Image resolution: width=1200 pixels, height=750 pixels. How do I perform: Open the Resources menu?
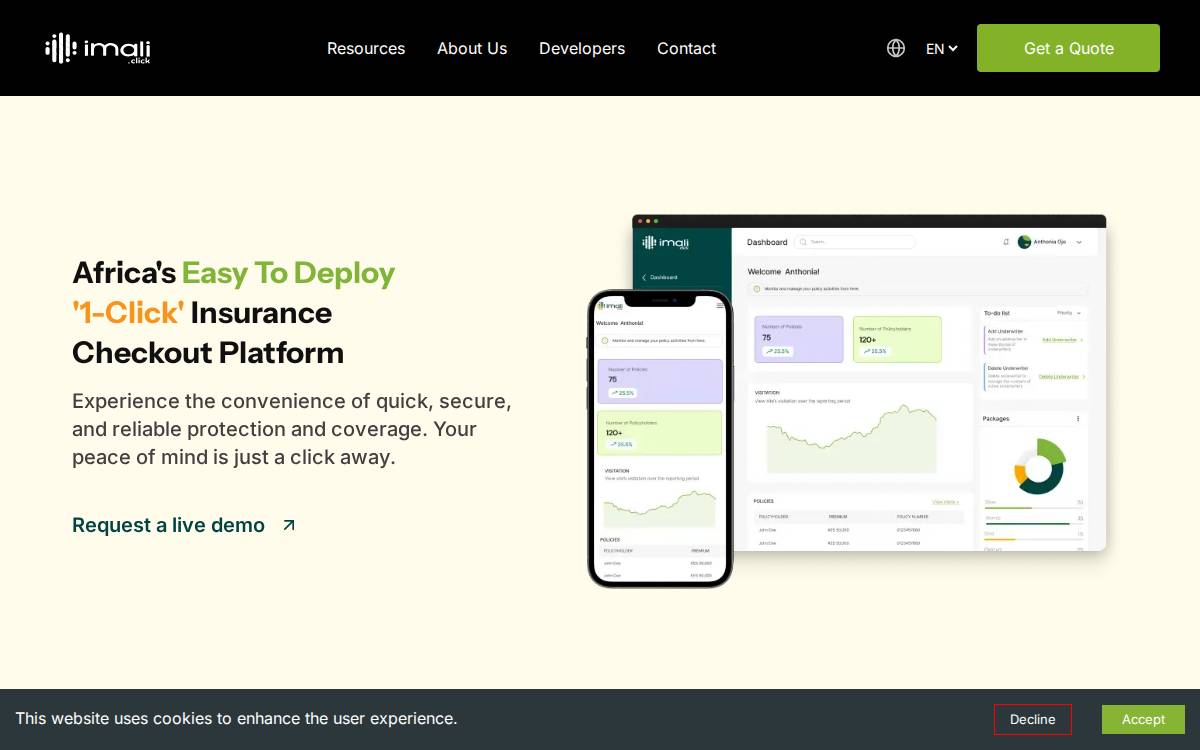coord(366,48)
